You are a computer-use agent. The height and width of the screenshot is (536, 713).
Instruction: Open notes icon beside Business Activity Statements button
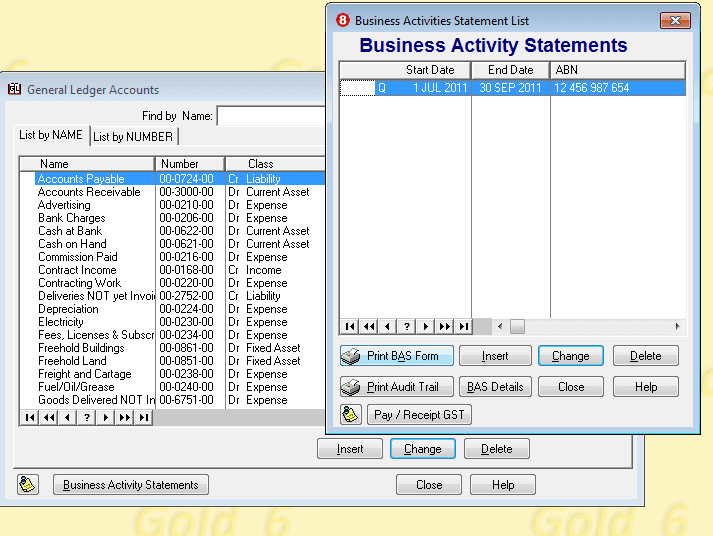28,485
